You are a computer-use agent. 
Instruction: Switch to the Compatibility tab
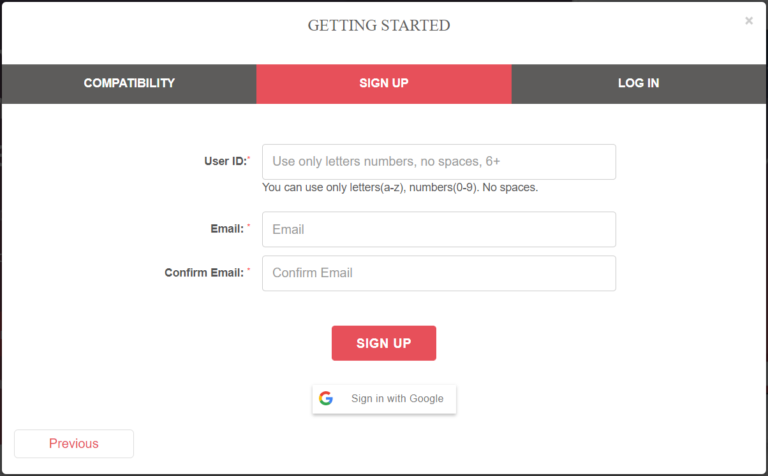(129, 84)
